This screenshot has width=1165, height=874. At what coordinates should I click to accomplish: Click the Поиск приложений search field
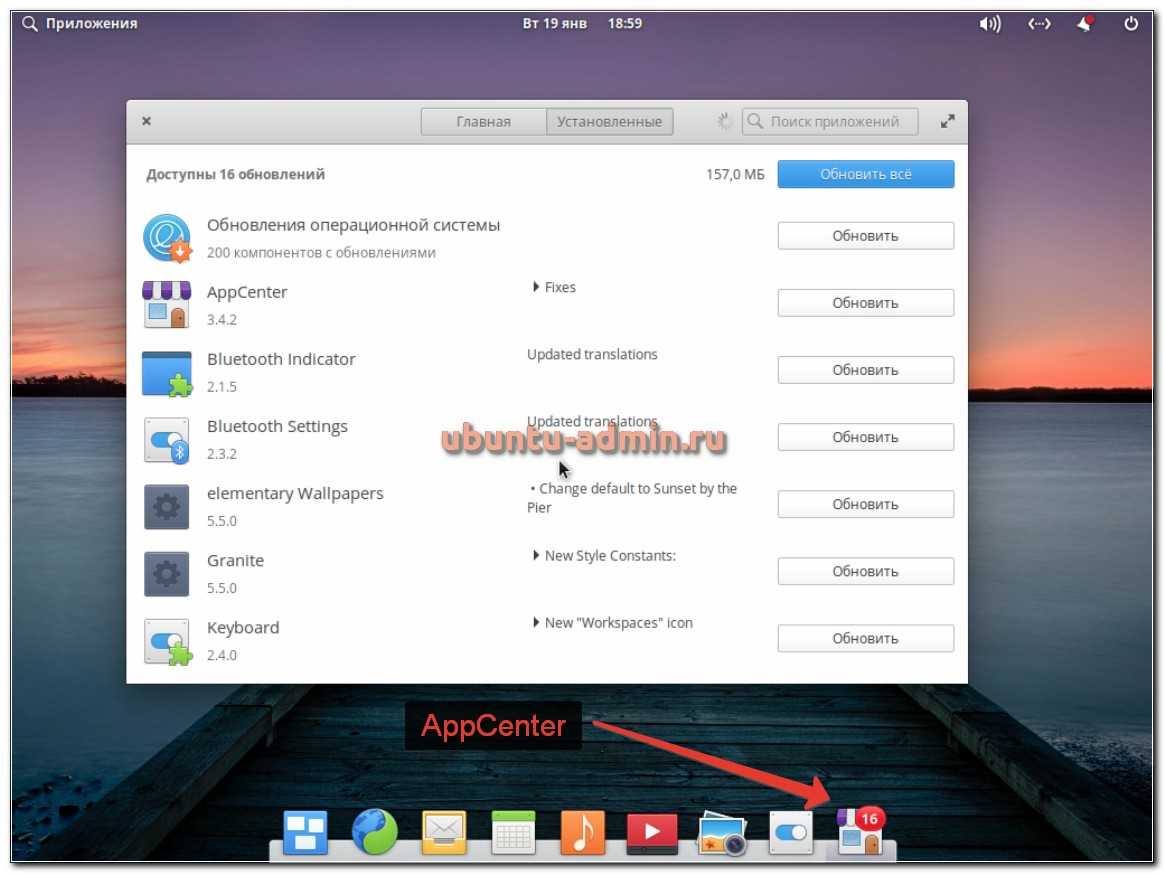point(835,122)
